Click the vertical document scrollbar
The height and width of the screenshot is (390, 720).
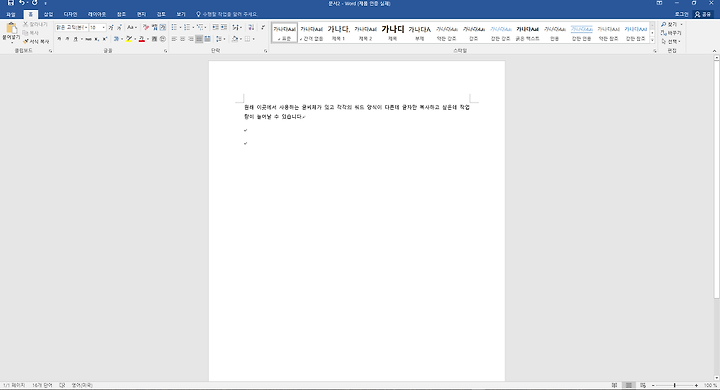(716, 179)
